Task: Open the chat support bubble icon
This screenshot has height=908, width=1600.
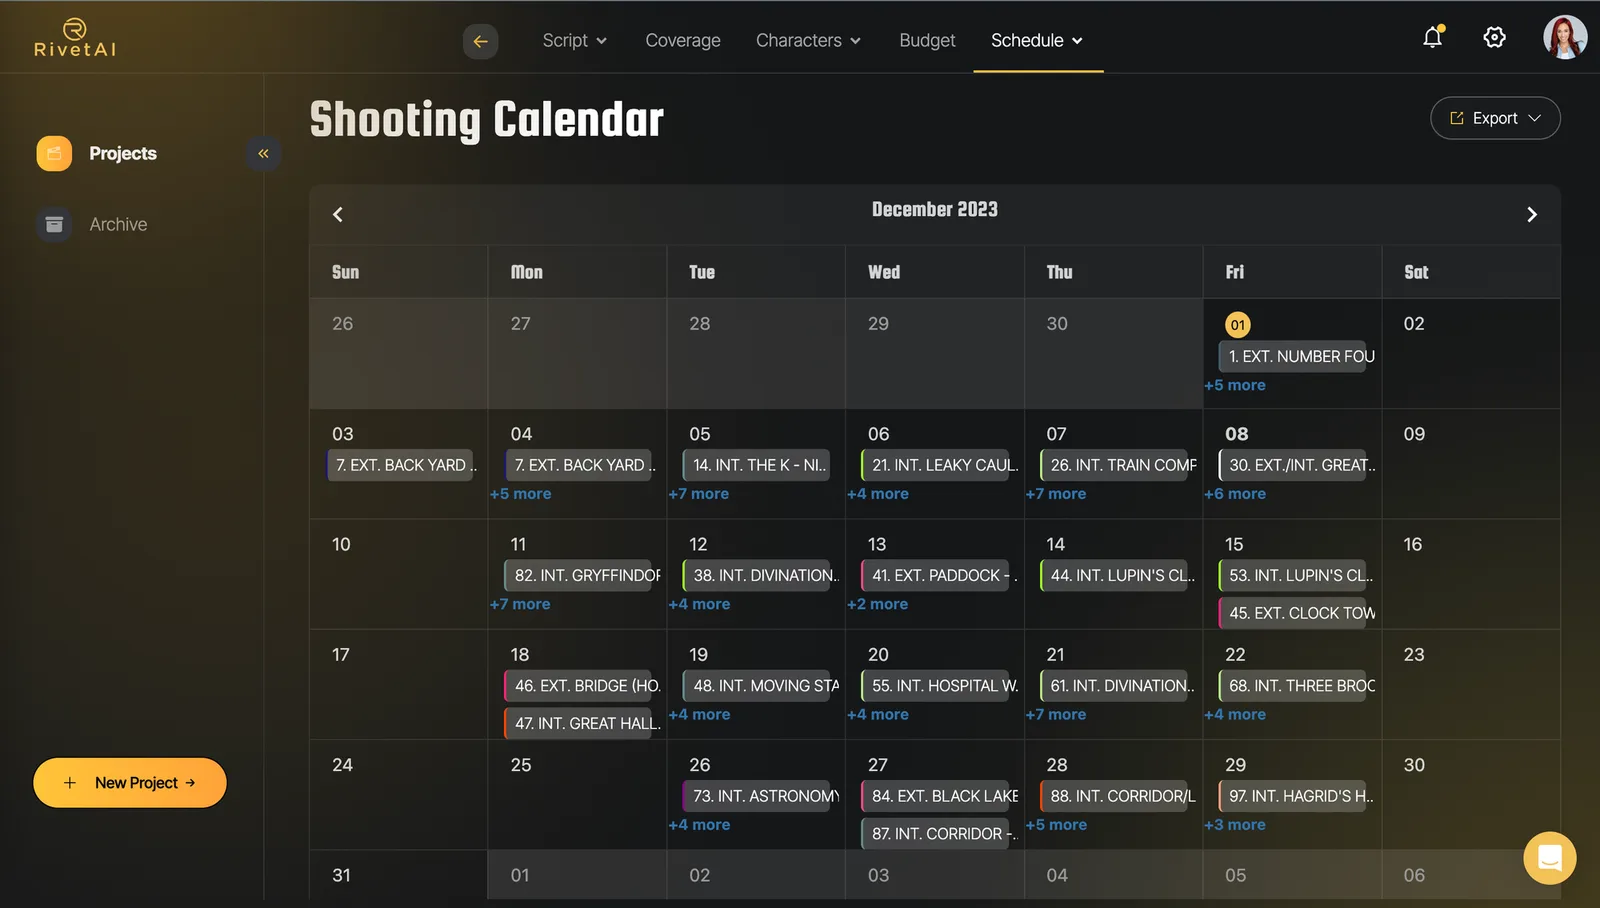Action: tap(1550, 858)
